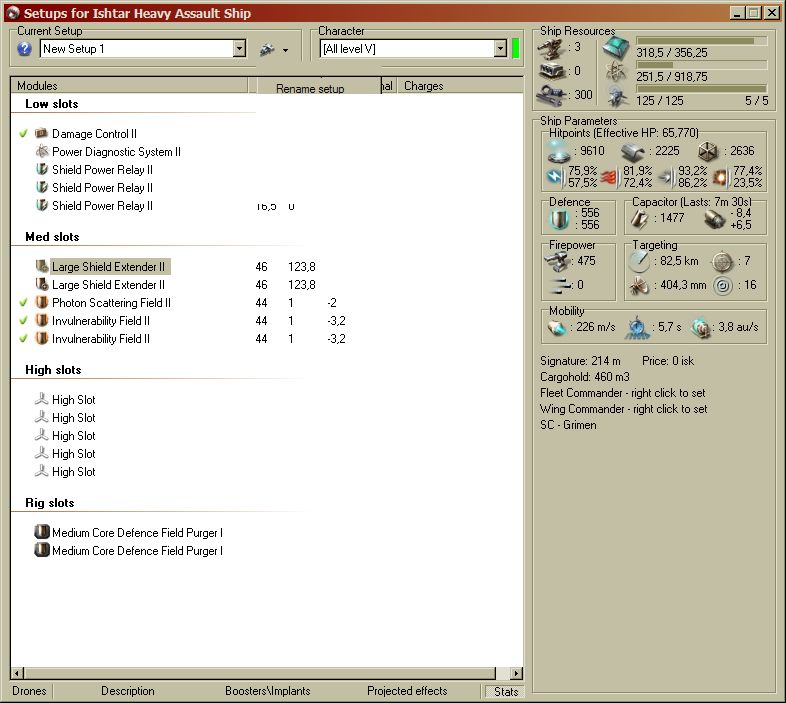Click the scan resolution icon

pos(640,285)
